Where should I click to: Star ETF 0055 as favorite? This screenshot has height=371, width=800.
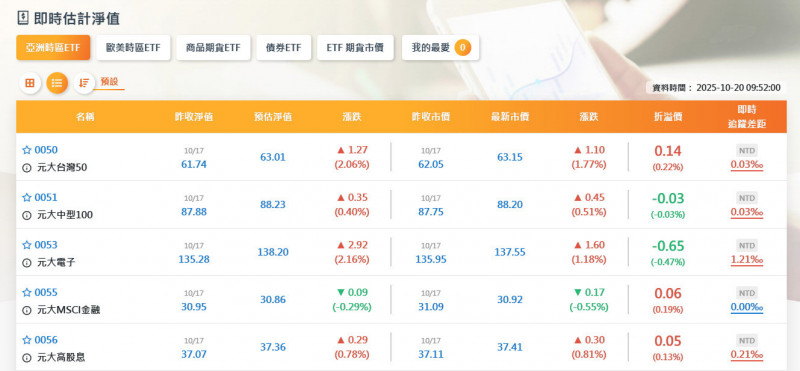pyautogui.click(x=27, y=292)
